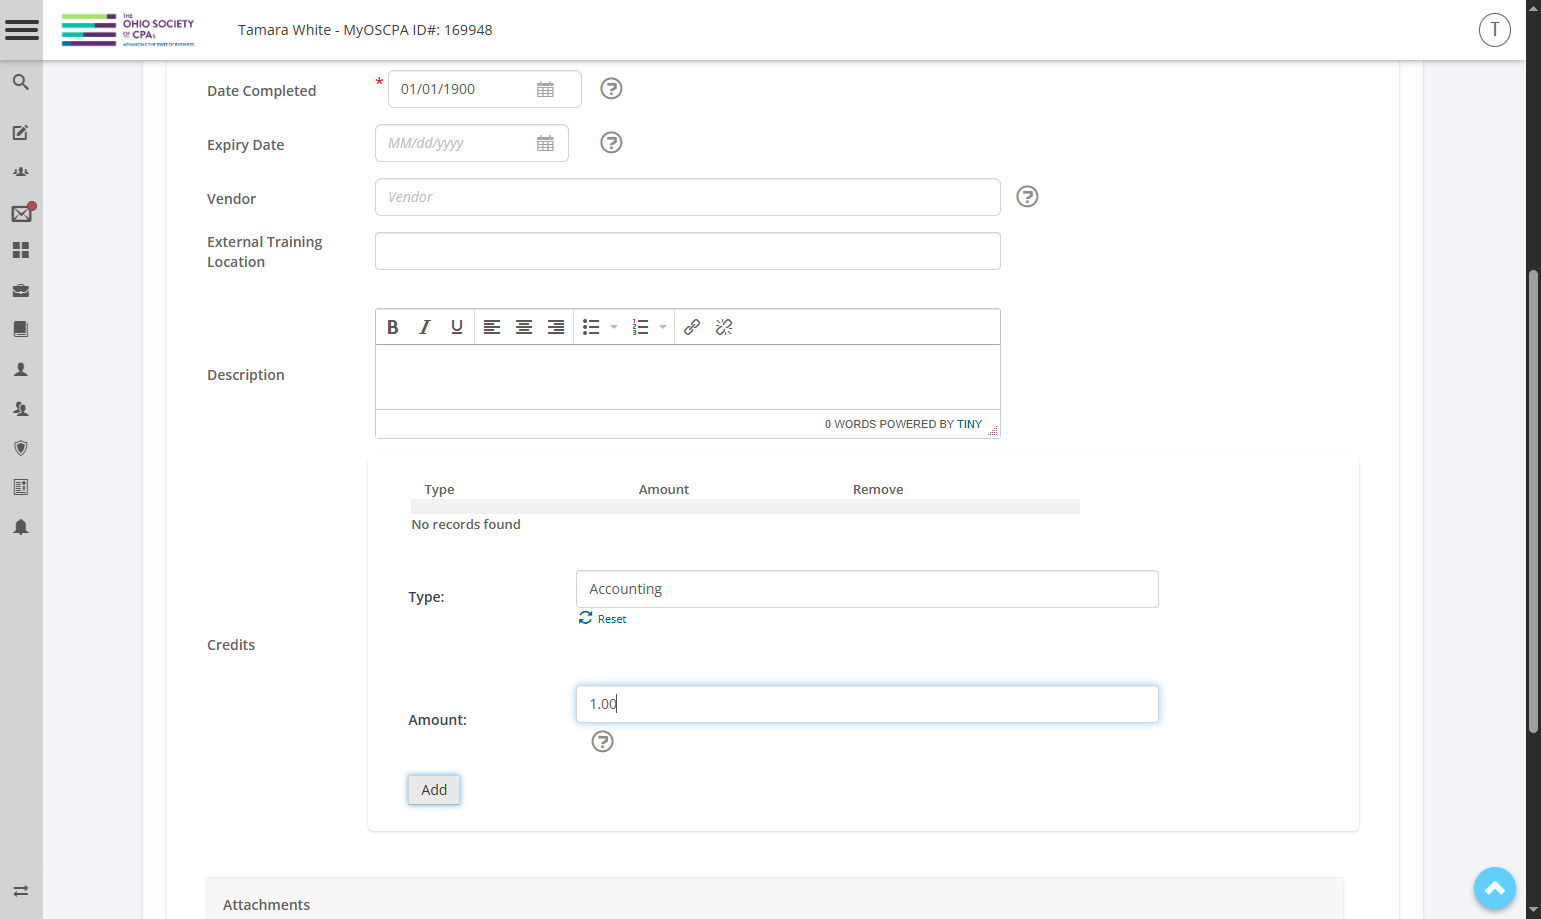Show help for Expiry Date field
Image resolution: width=1541 pixels, height=919 pixels.
tap(611, 143)
